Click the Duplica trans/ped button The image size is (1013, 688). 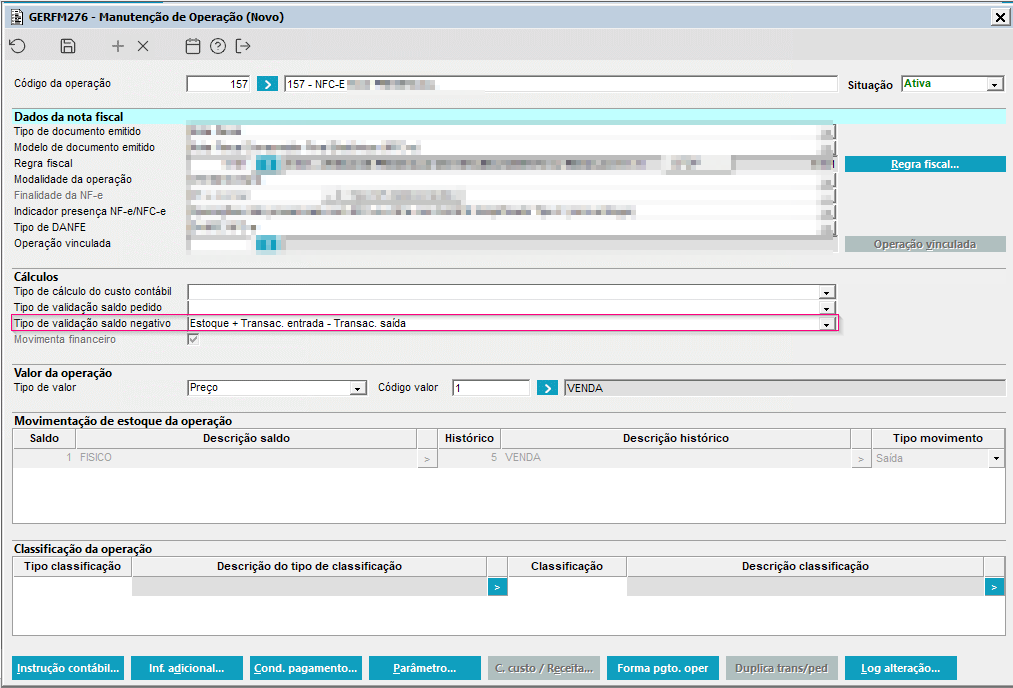(782, 668)
